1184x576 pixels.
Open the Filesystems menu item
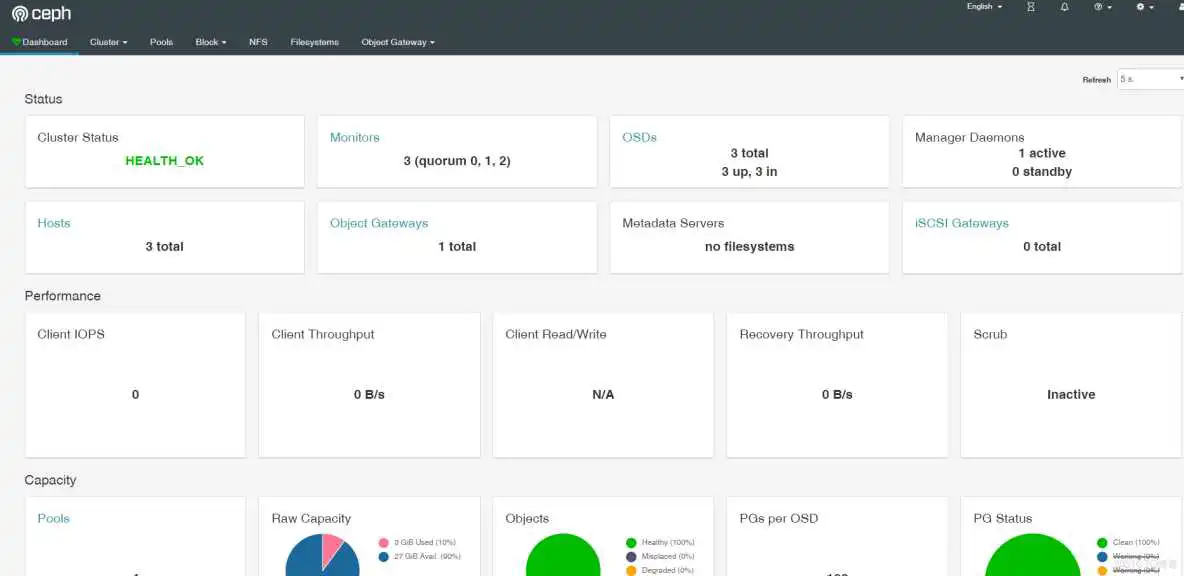[314, 42]
